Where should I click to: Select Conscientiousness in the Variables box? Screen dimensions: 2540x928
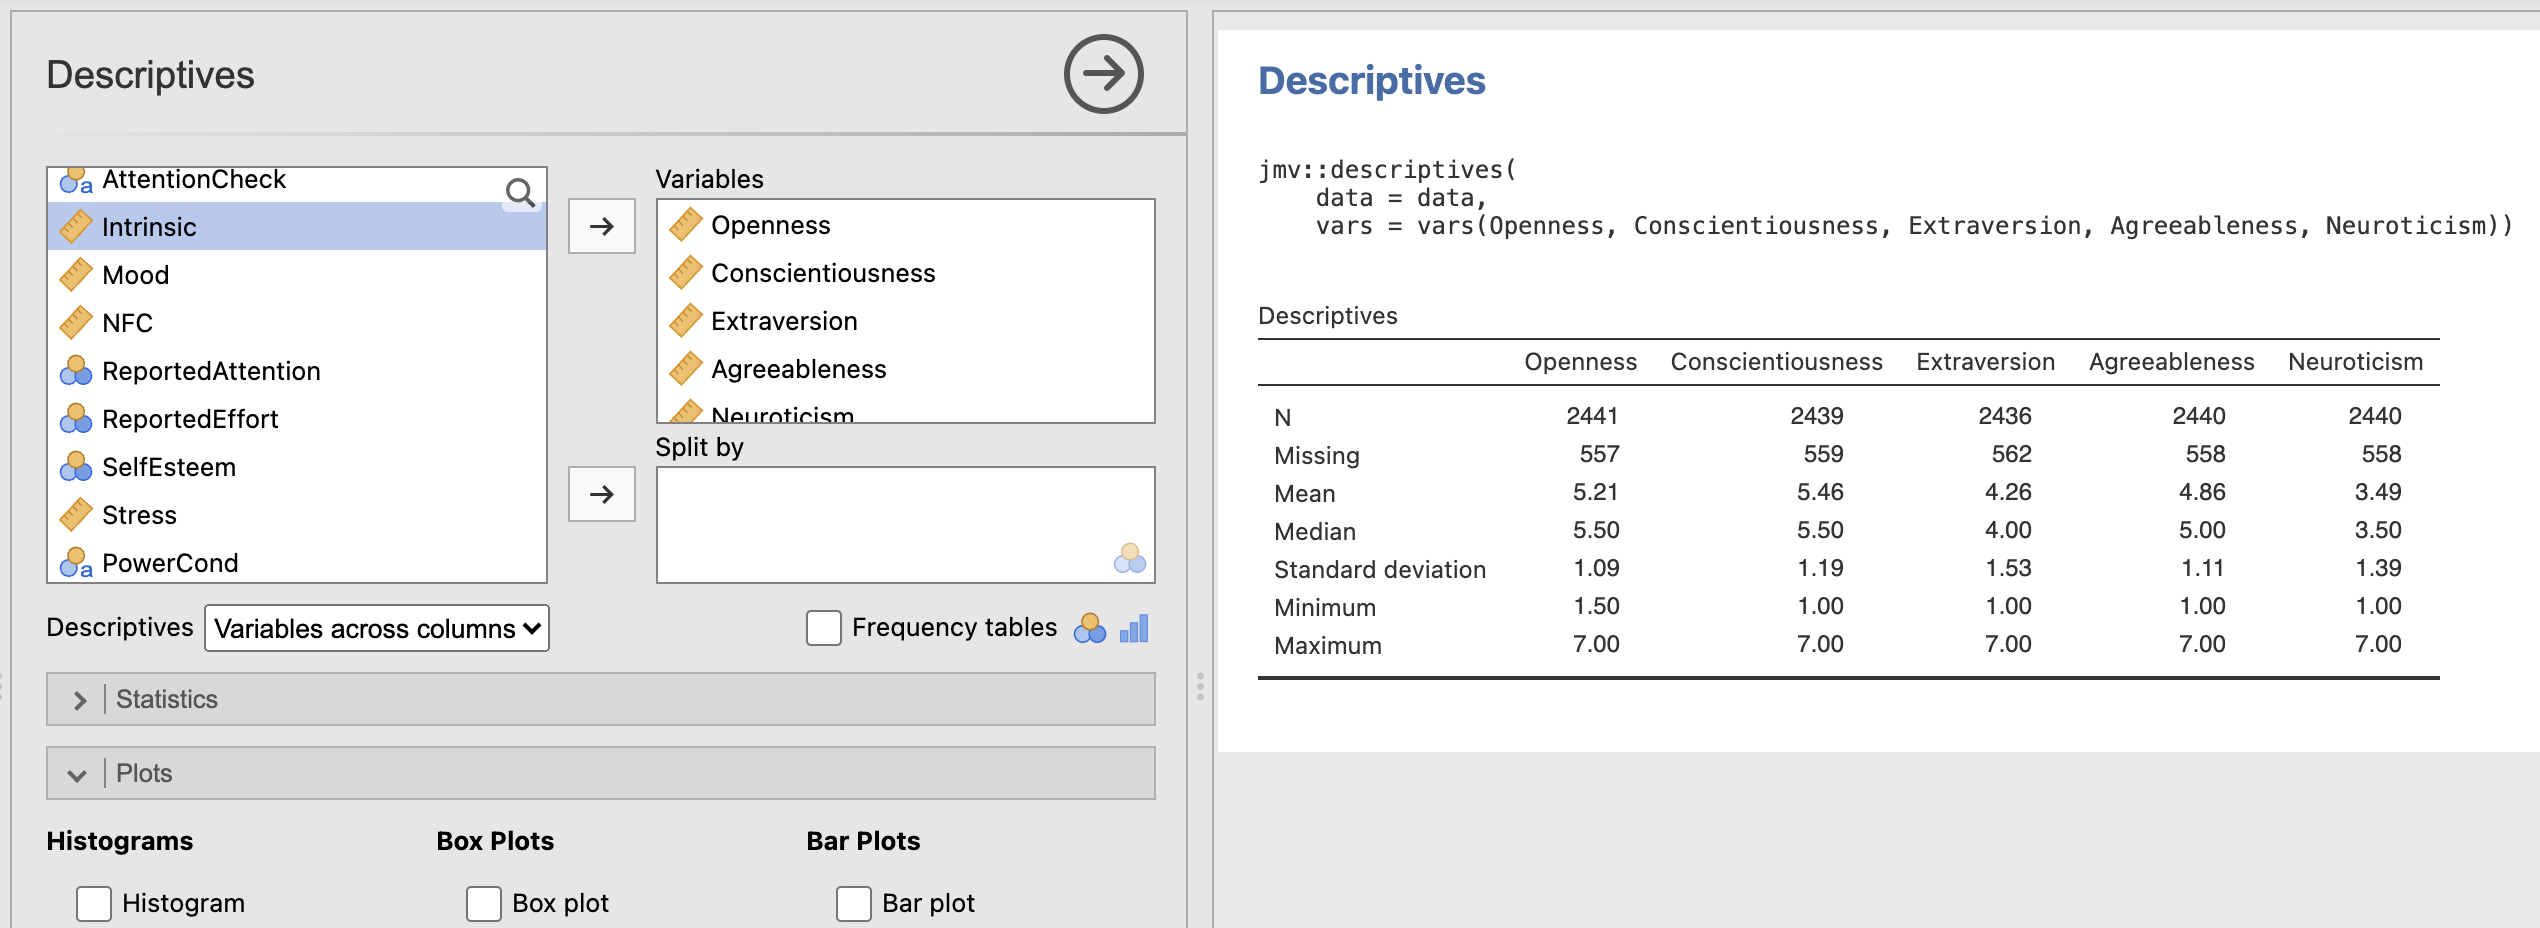tap(906, 273)
